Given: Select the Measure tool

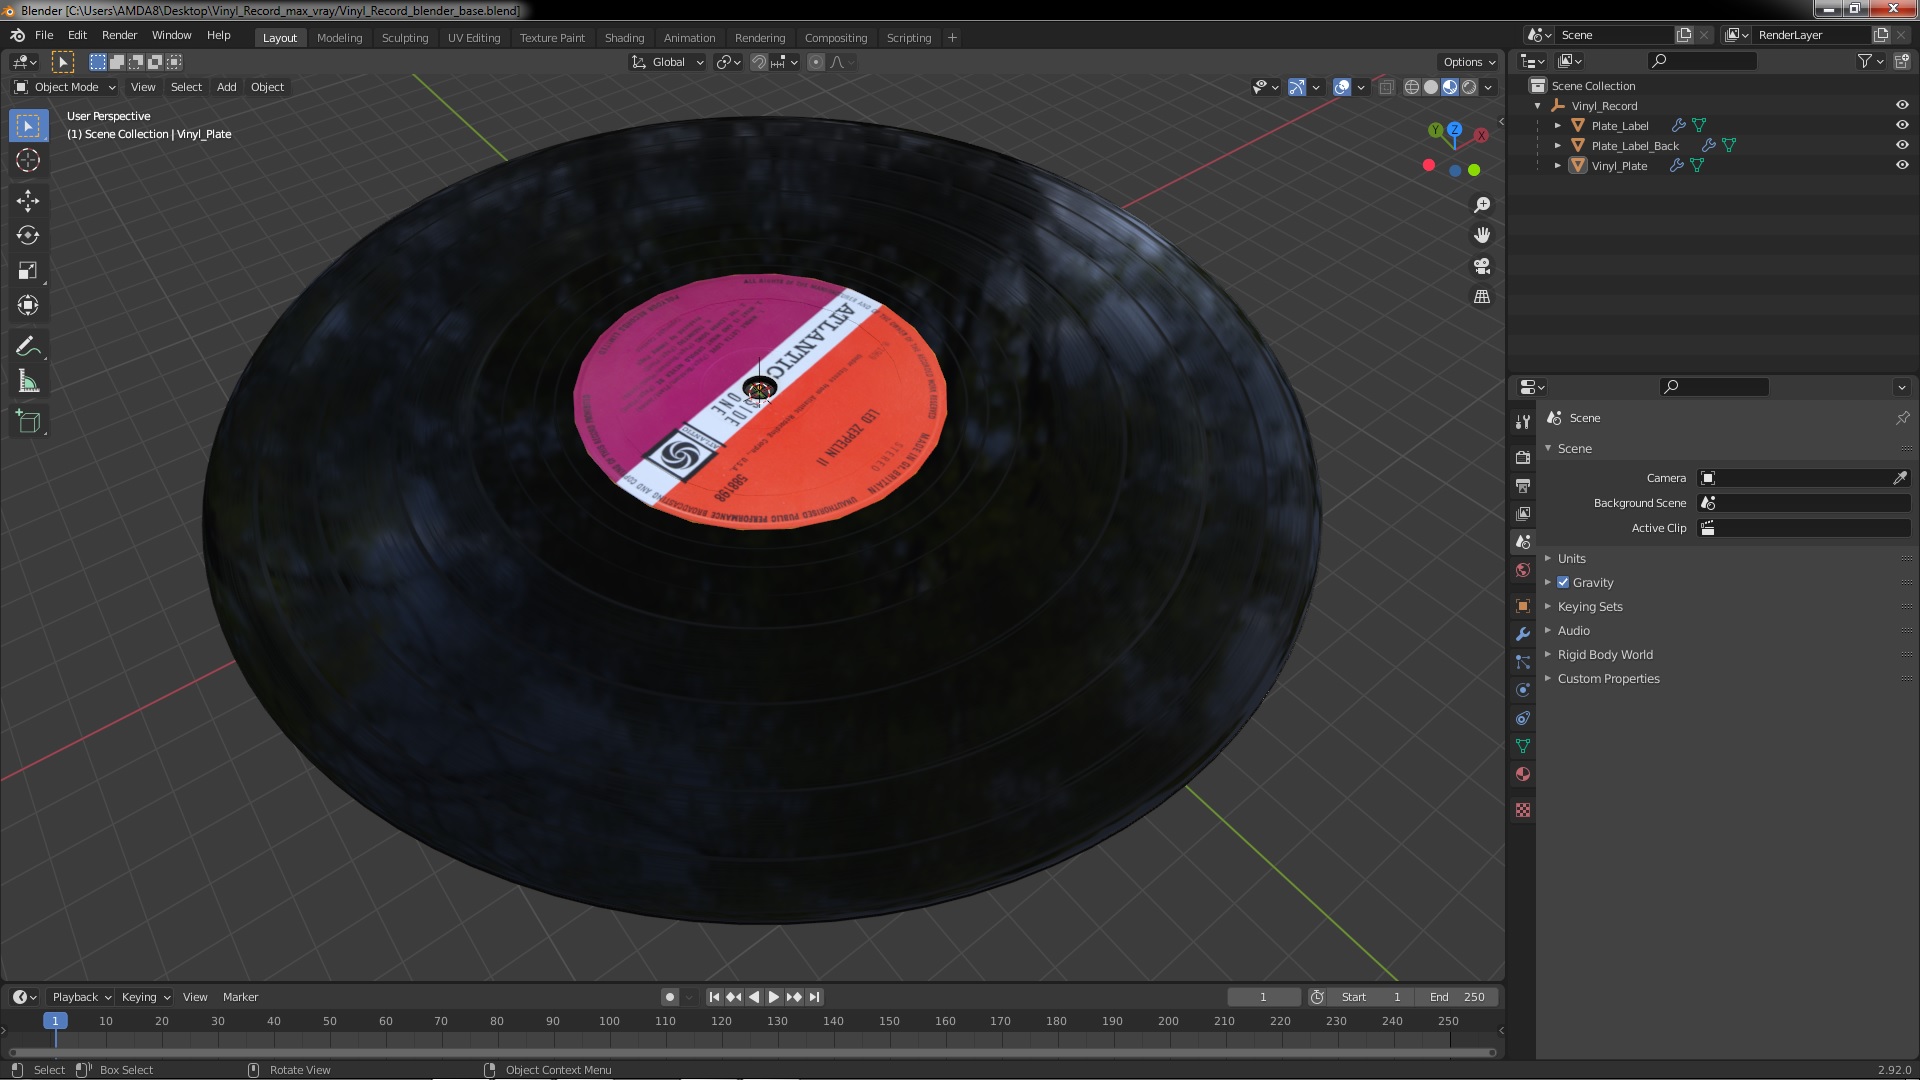Looking at the screenshot, I should 28,382.
